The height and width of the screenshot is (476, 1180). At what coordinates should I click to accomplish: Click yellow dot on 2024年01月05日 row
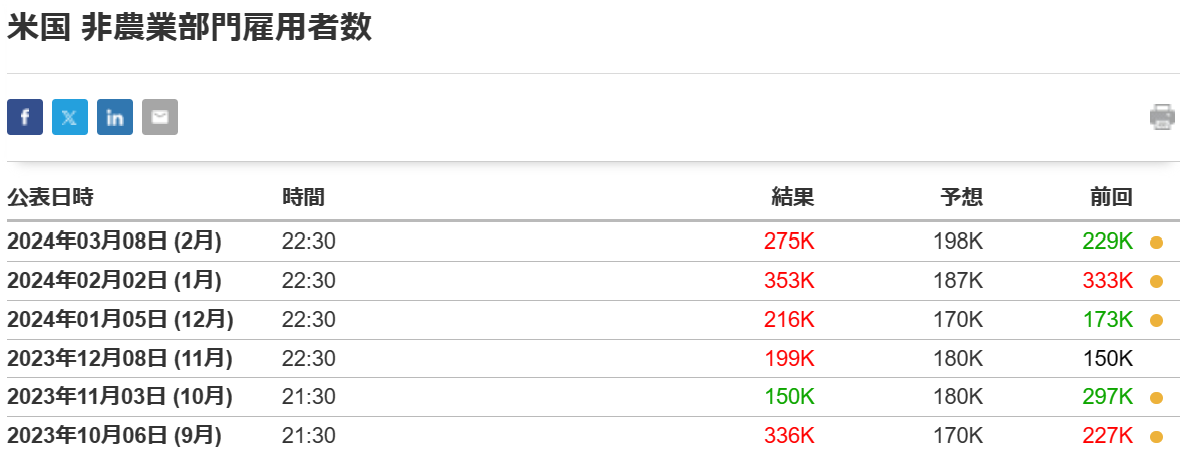(1157, 320)
